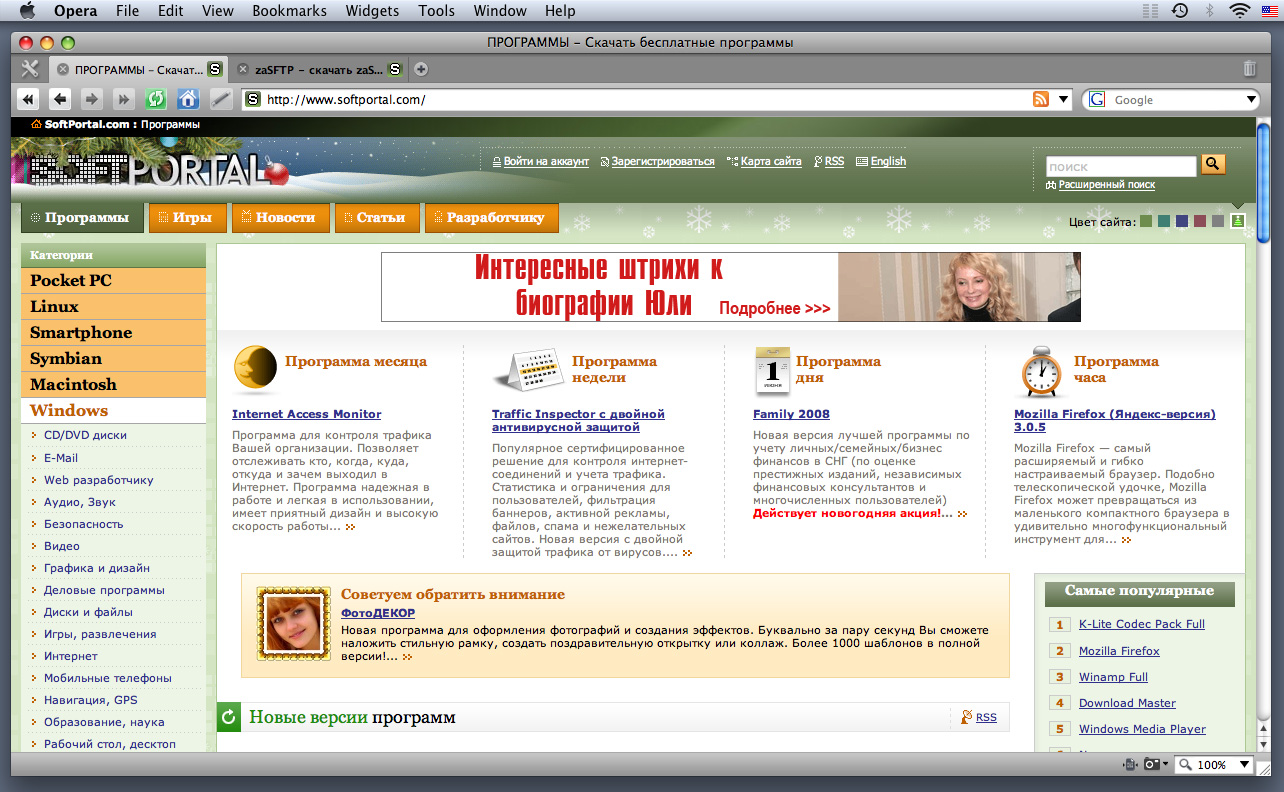Viewport: 1284px width, 792px height.
Task: Click the magnifier search button on SoftPortal
Action: click(1213, 164)
